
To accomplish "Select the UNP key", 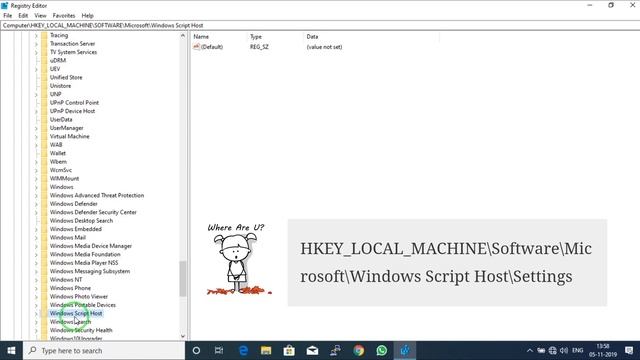I will pos(56,94).
